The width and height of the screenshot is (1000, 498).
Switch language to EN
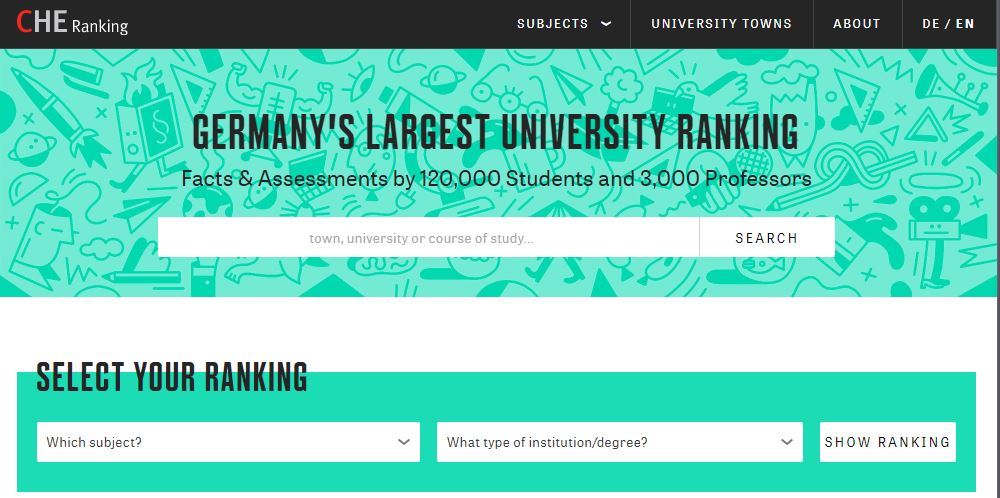click(965, 24)
